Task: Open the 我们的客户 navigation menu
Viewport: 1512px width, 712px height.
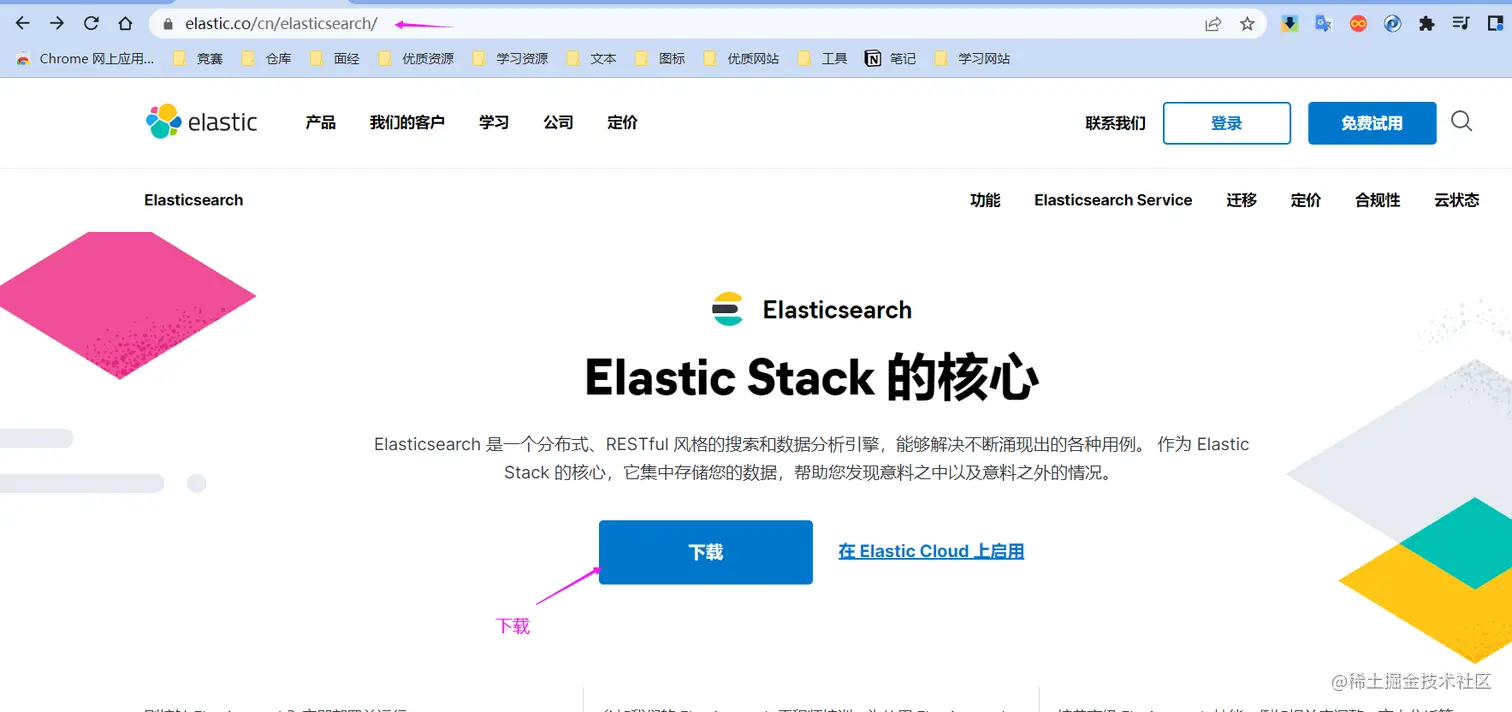Action: click(407, 122)
